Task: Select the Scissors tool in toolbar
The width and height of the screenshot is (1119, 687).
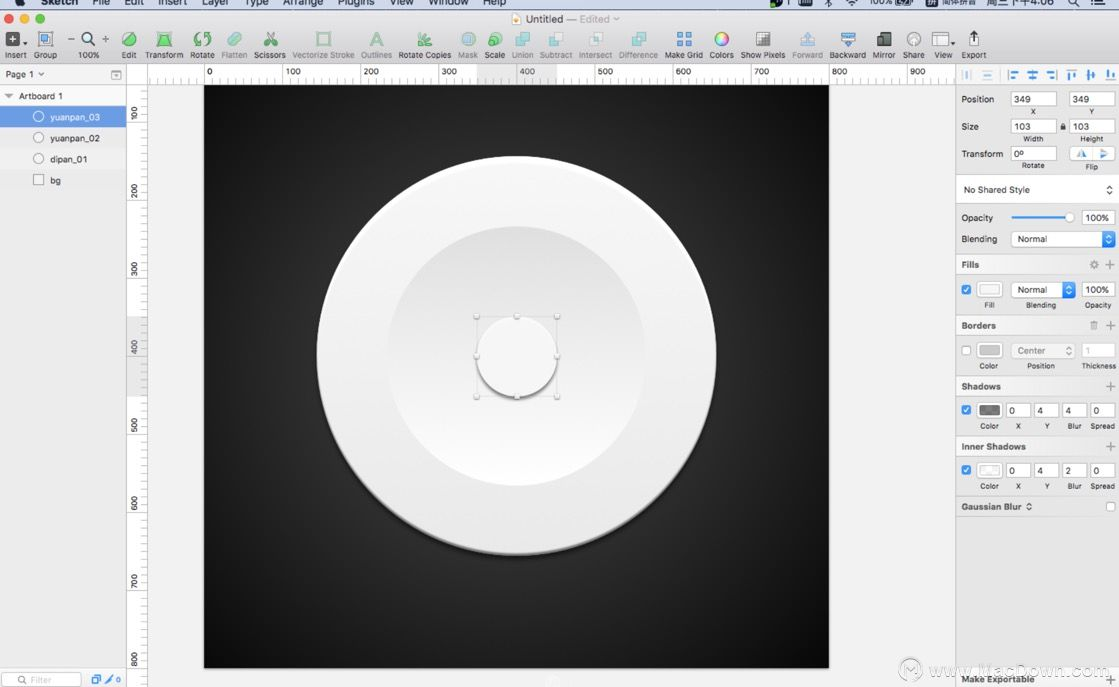Action: (270, 44)
